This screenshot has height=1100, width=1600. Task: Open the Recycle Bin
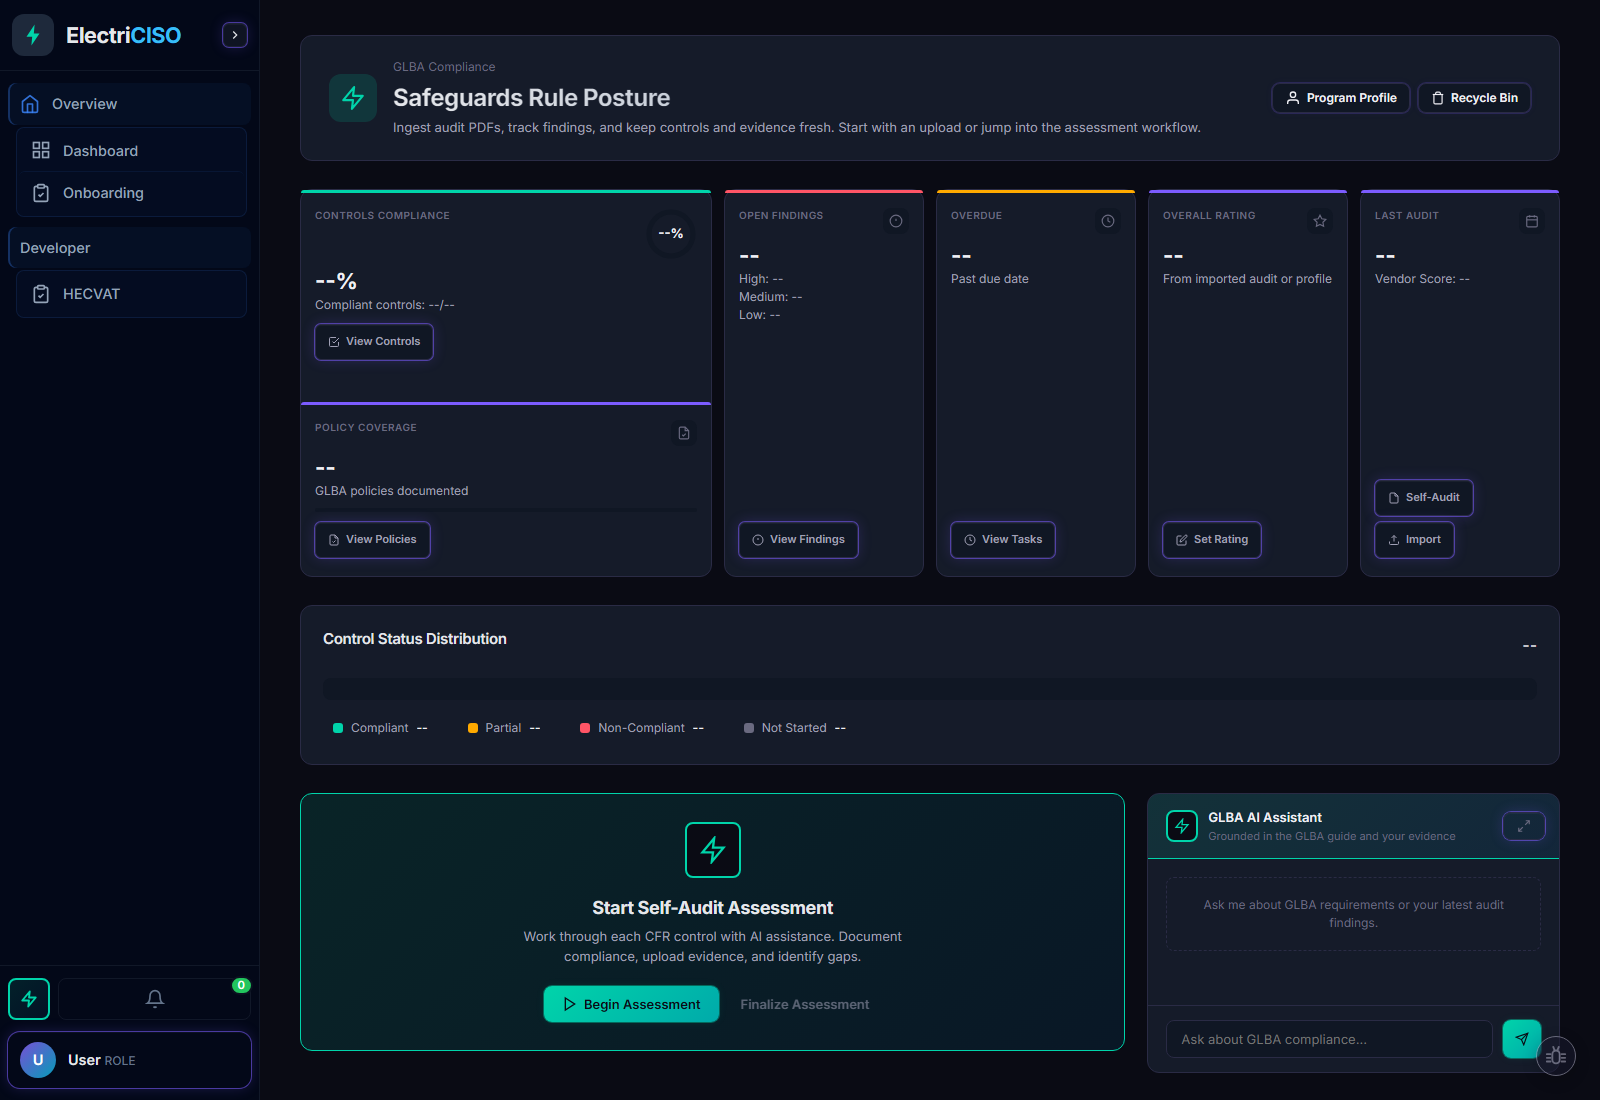pyautogui.click(x=1473, y=97)
